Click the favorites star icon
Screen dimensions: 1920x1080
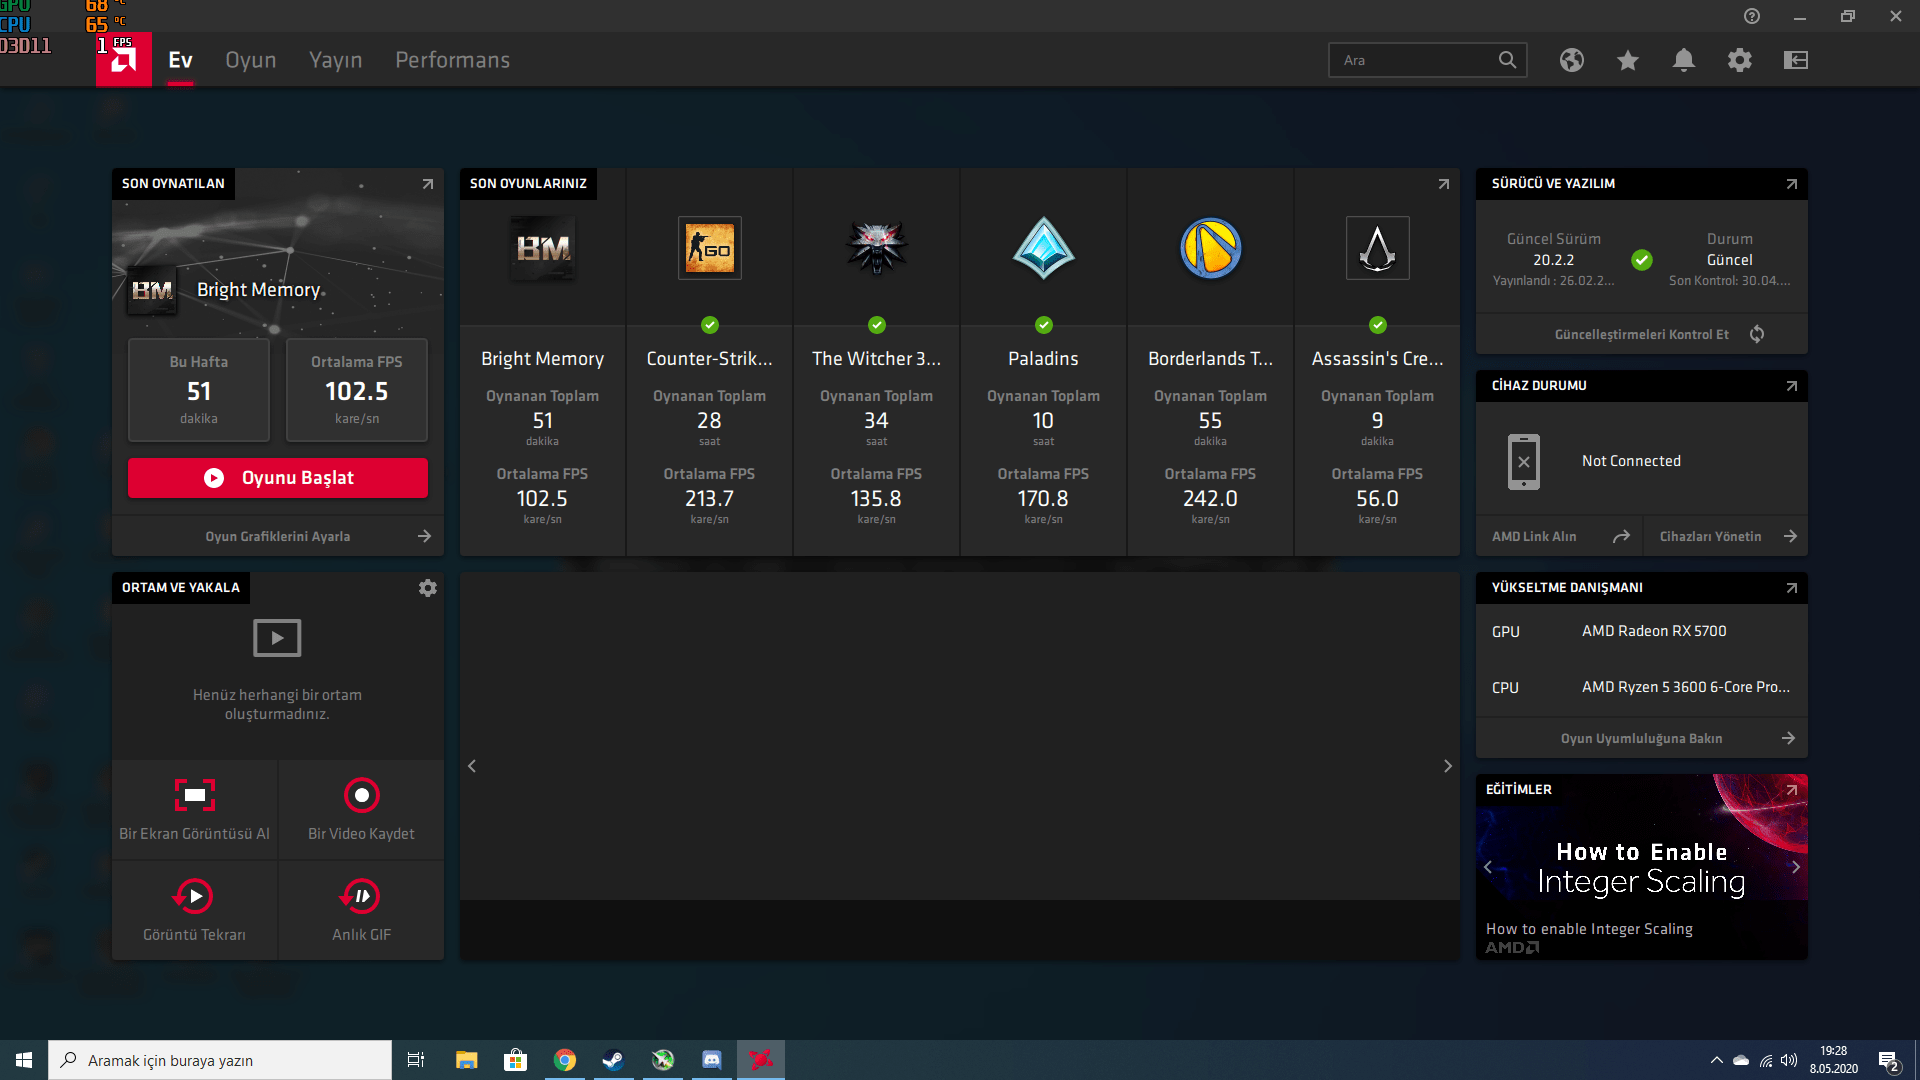[x=1627, y=60]
